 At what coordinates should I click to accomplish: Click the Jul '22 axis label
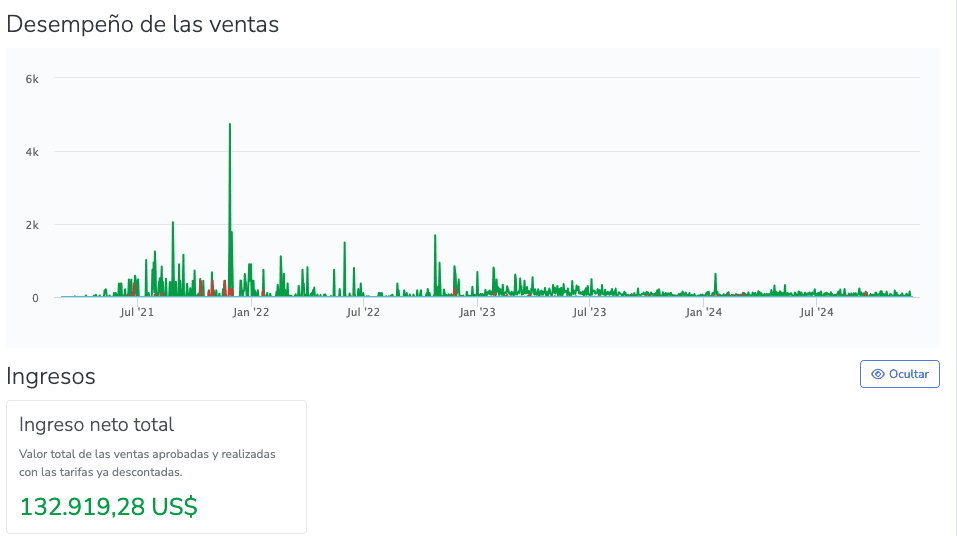363,312
